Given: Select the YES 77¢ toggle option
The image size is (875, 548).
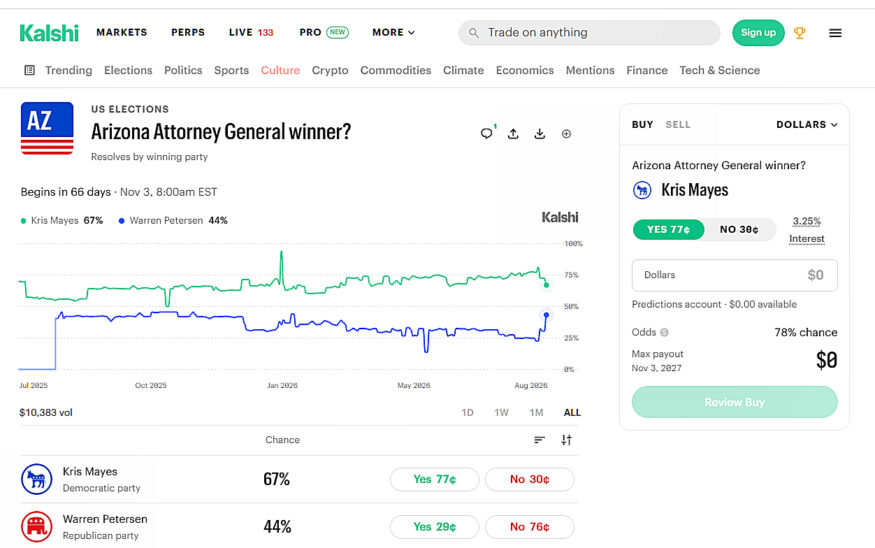Looking at the screenshot, I should [x=668, y=229].
